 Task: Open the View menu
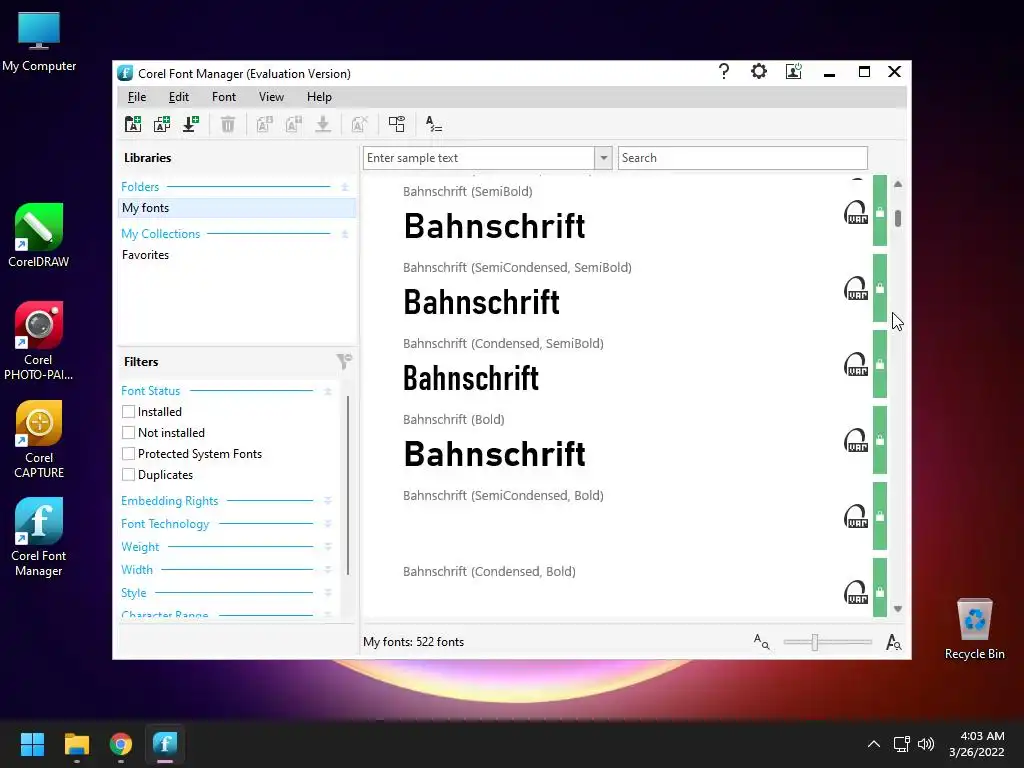coord(271,97)
